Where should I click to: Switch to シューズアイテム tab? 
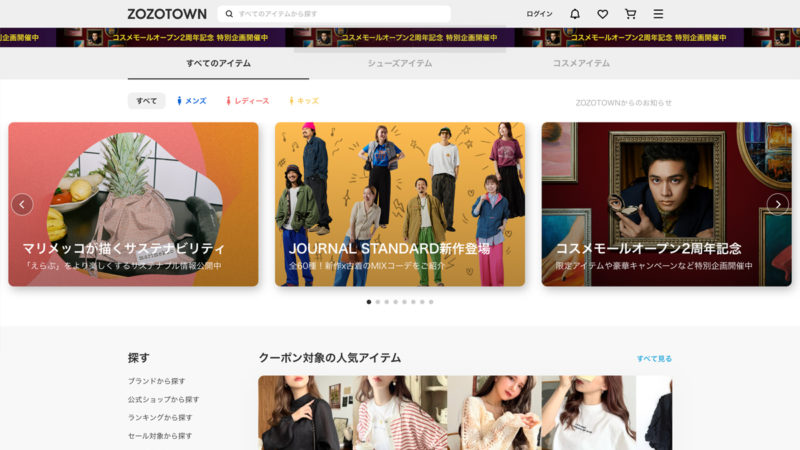pos(399,63)
